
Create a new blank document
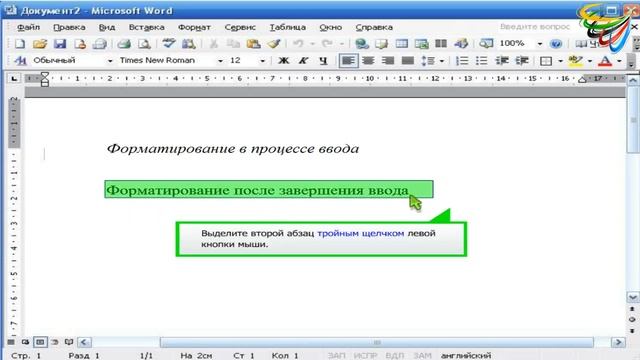[x=20, y=44]
